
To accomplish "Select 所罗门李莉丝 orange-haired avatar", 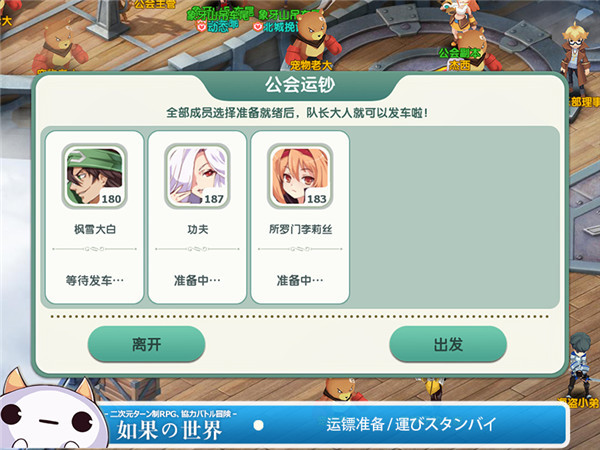I will [x=300, y=176].
